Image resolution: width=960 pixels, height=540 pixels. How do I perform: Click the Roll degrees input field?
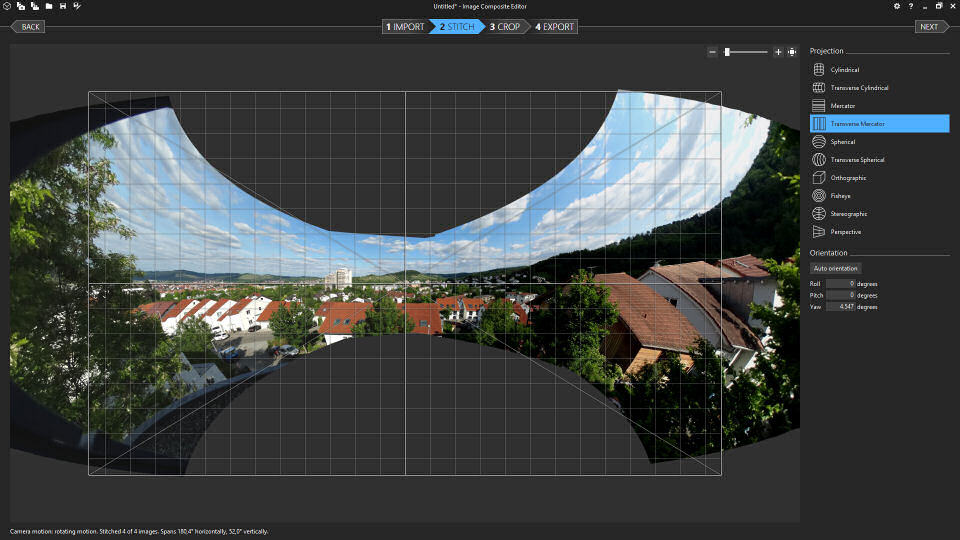coord(840,284)
